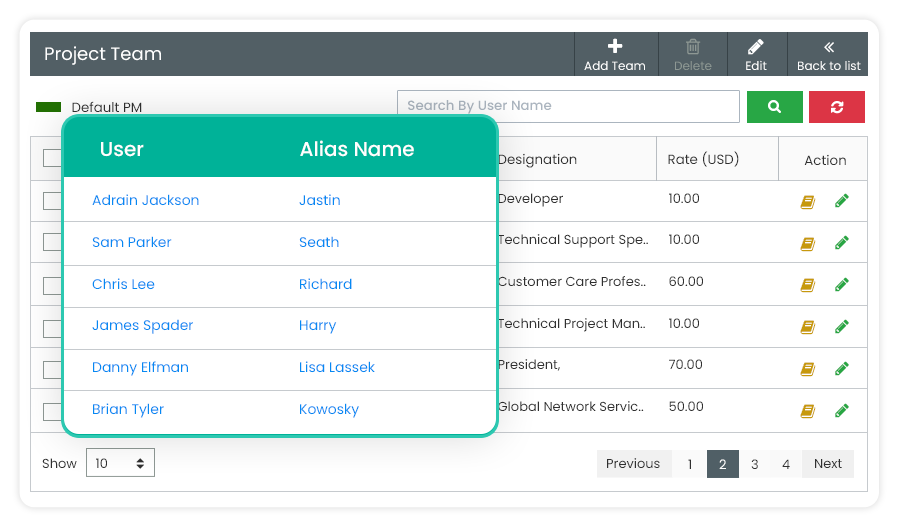Check the Adrain Jackson row checkbox

pos(52,201)
